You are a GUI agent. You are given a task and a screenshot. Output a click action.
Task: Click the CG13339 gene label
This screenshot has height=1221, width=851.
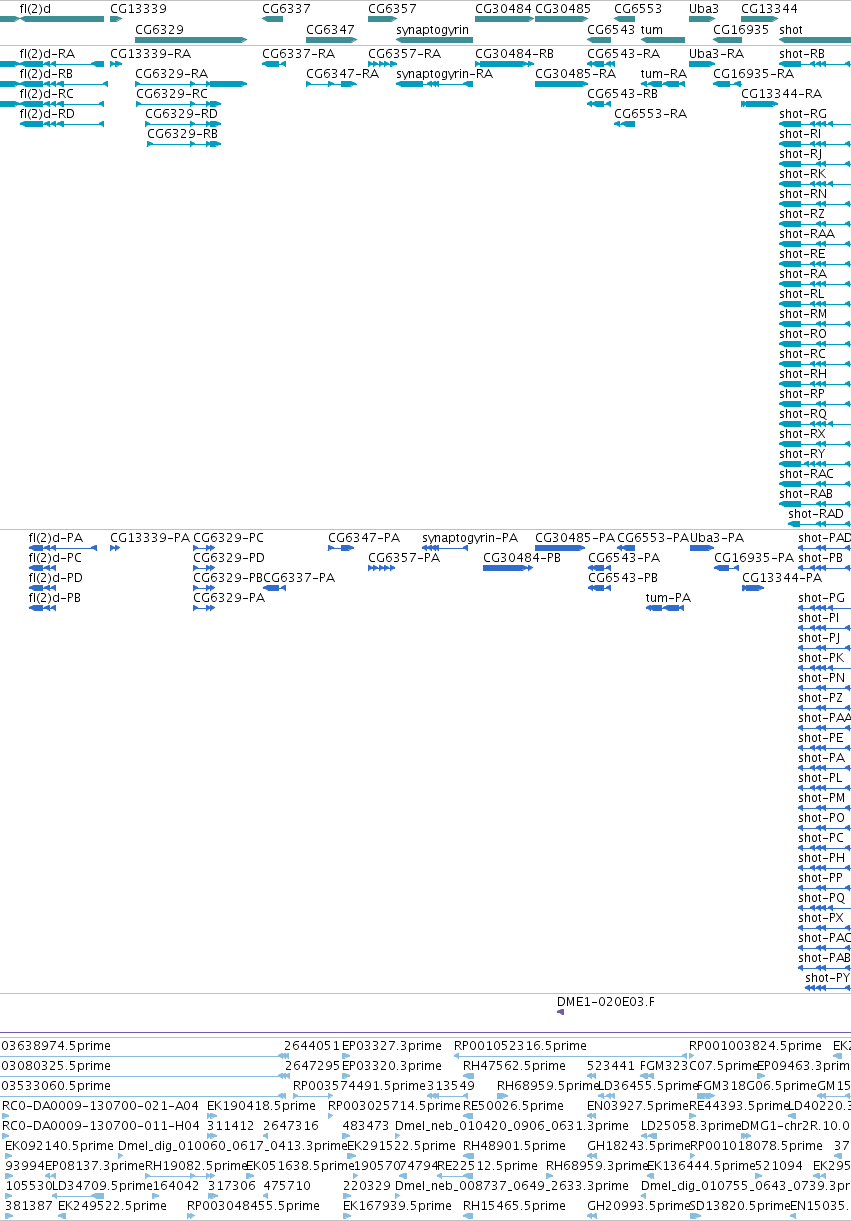tap(138, 8)
